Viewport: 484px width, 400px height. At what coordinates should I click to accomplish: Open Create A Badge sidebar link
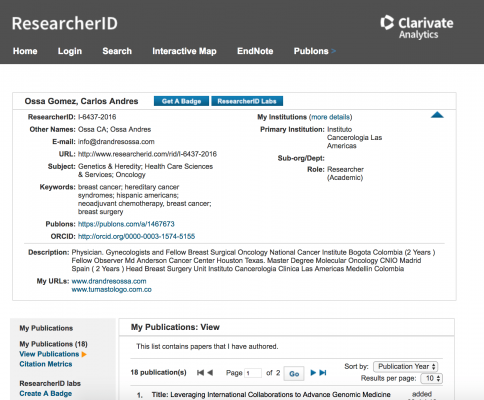[46, 393]
